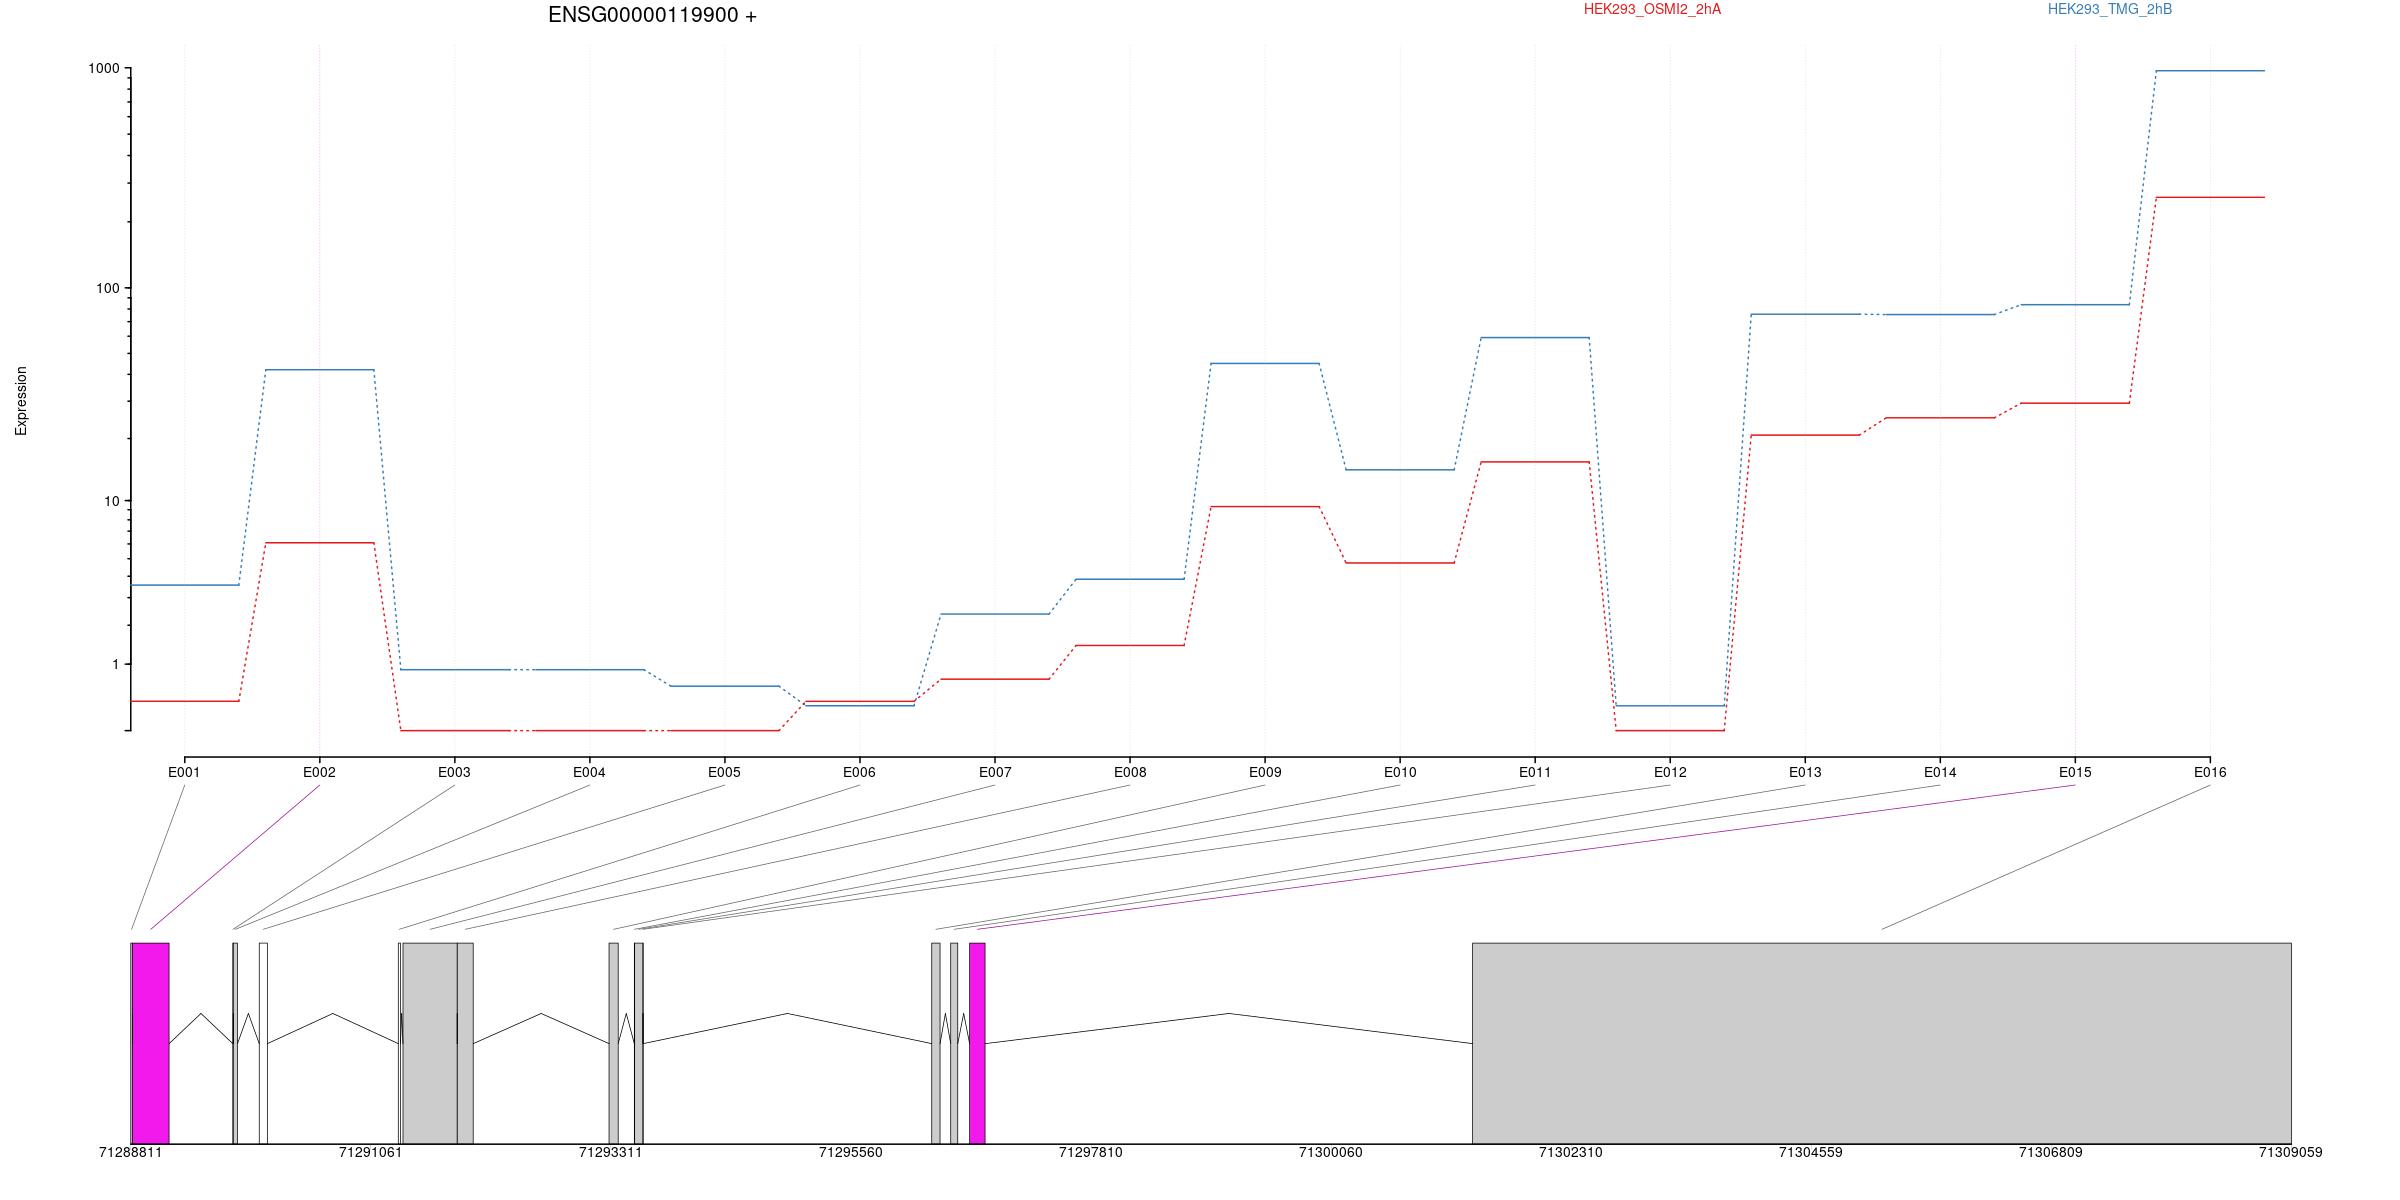Click the red E002 expression segment
The height and width of the screenshot is (1200, 2400).
tap(319, 543)
